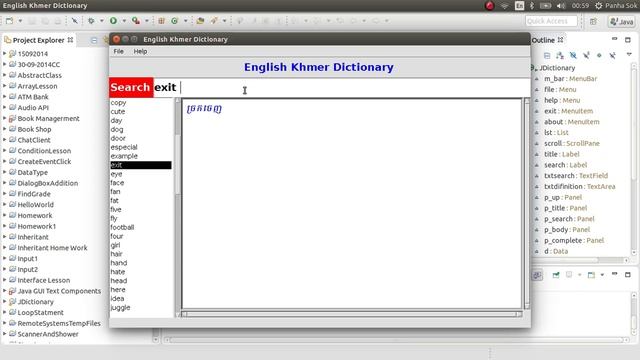Click the clock showing 00:59
The width and height of the screenshot is (640, 360).
tap(580, 6)
